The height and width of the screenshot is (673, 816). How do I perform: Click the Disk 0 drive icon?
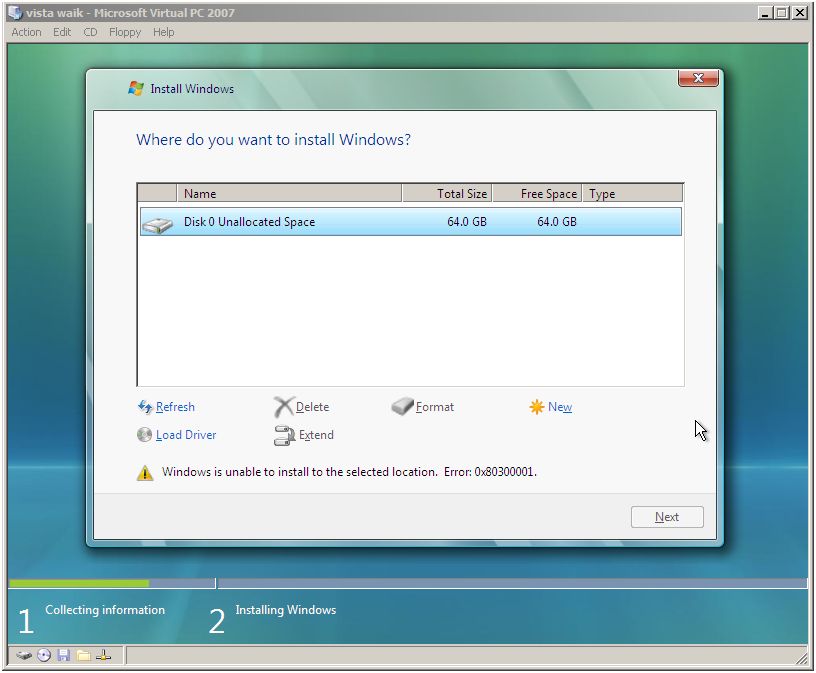[157, 224]
